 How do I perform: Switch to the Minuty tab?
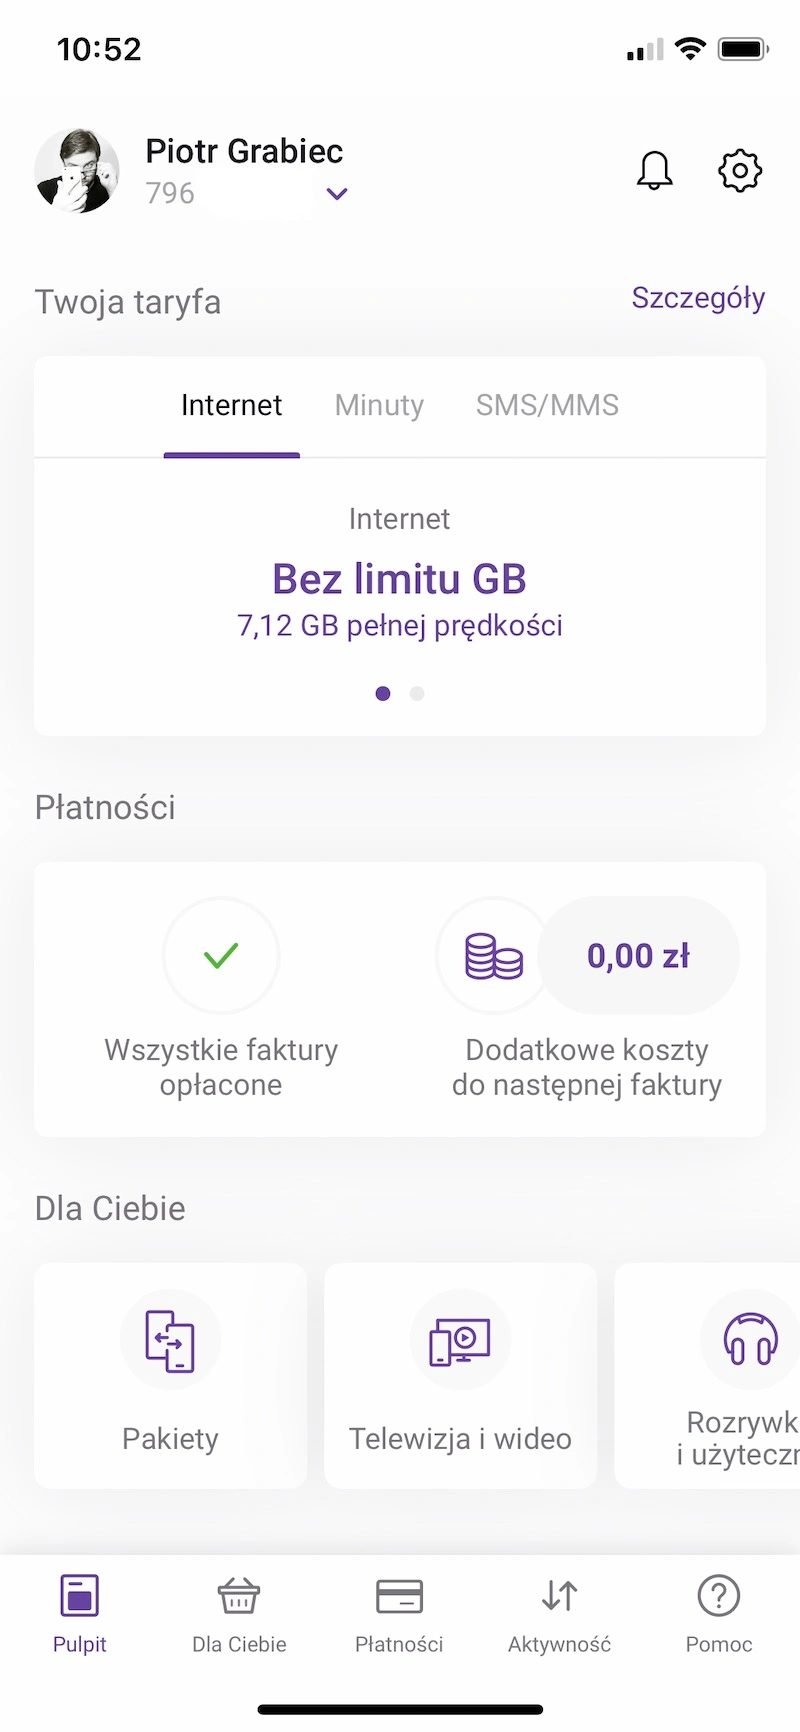tap(379, 405)
